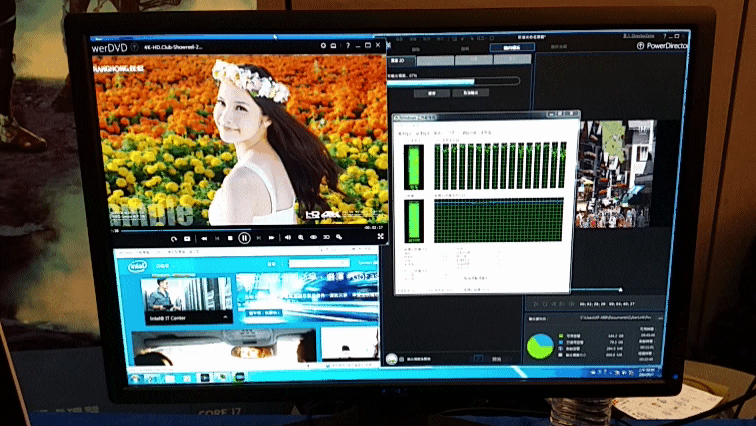
Task: Select the third grey sub-tab in PowerDirector
Action: 474,60
